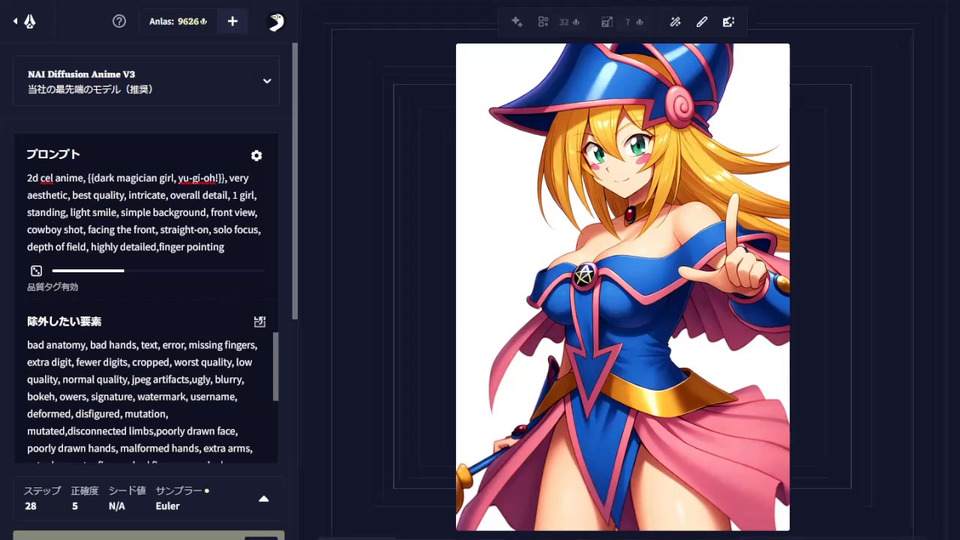960x540 pixels.
Task: Click the enhance sparkles icon in toolbar
Action: [x=517, y=22]
